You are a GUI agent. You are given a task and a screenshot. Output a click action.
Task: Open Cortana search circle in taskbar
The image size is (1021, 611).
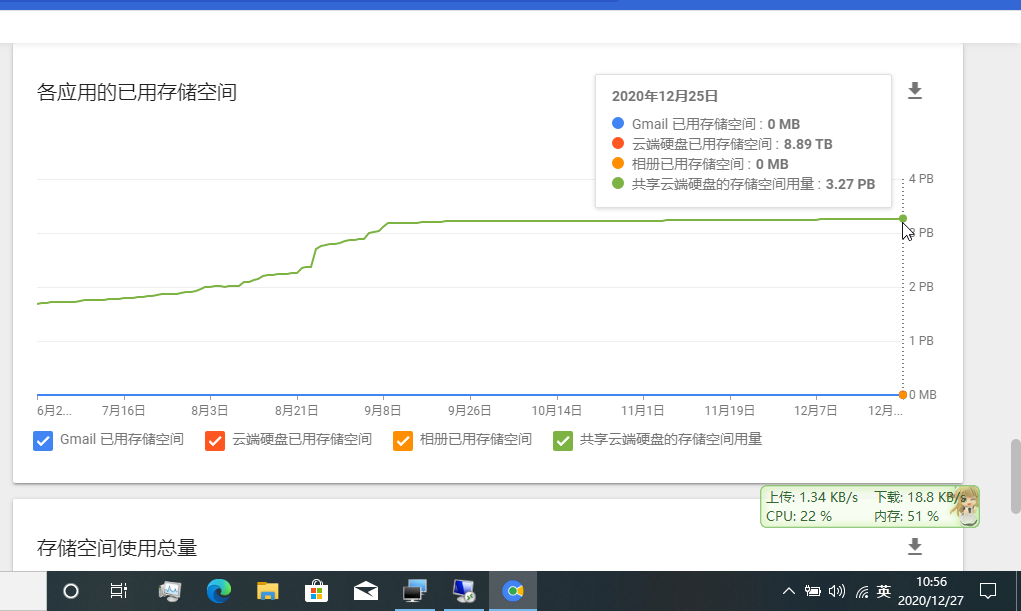coord(71,591)
